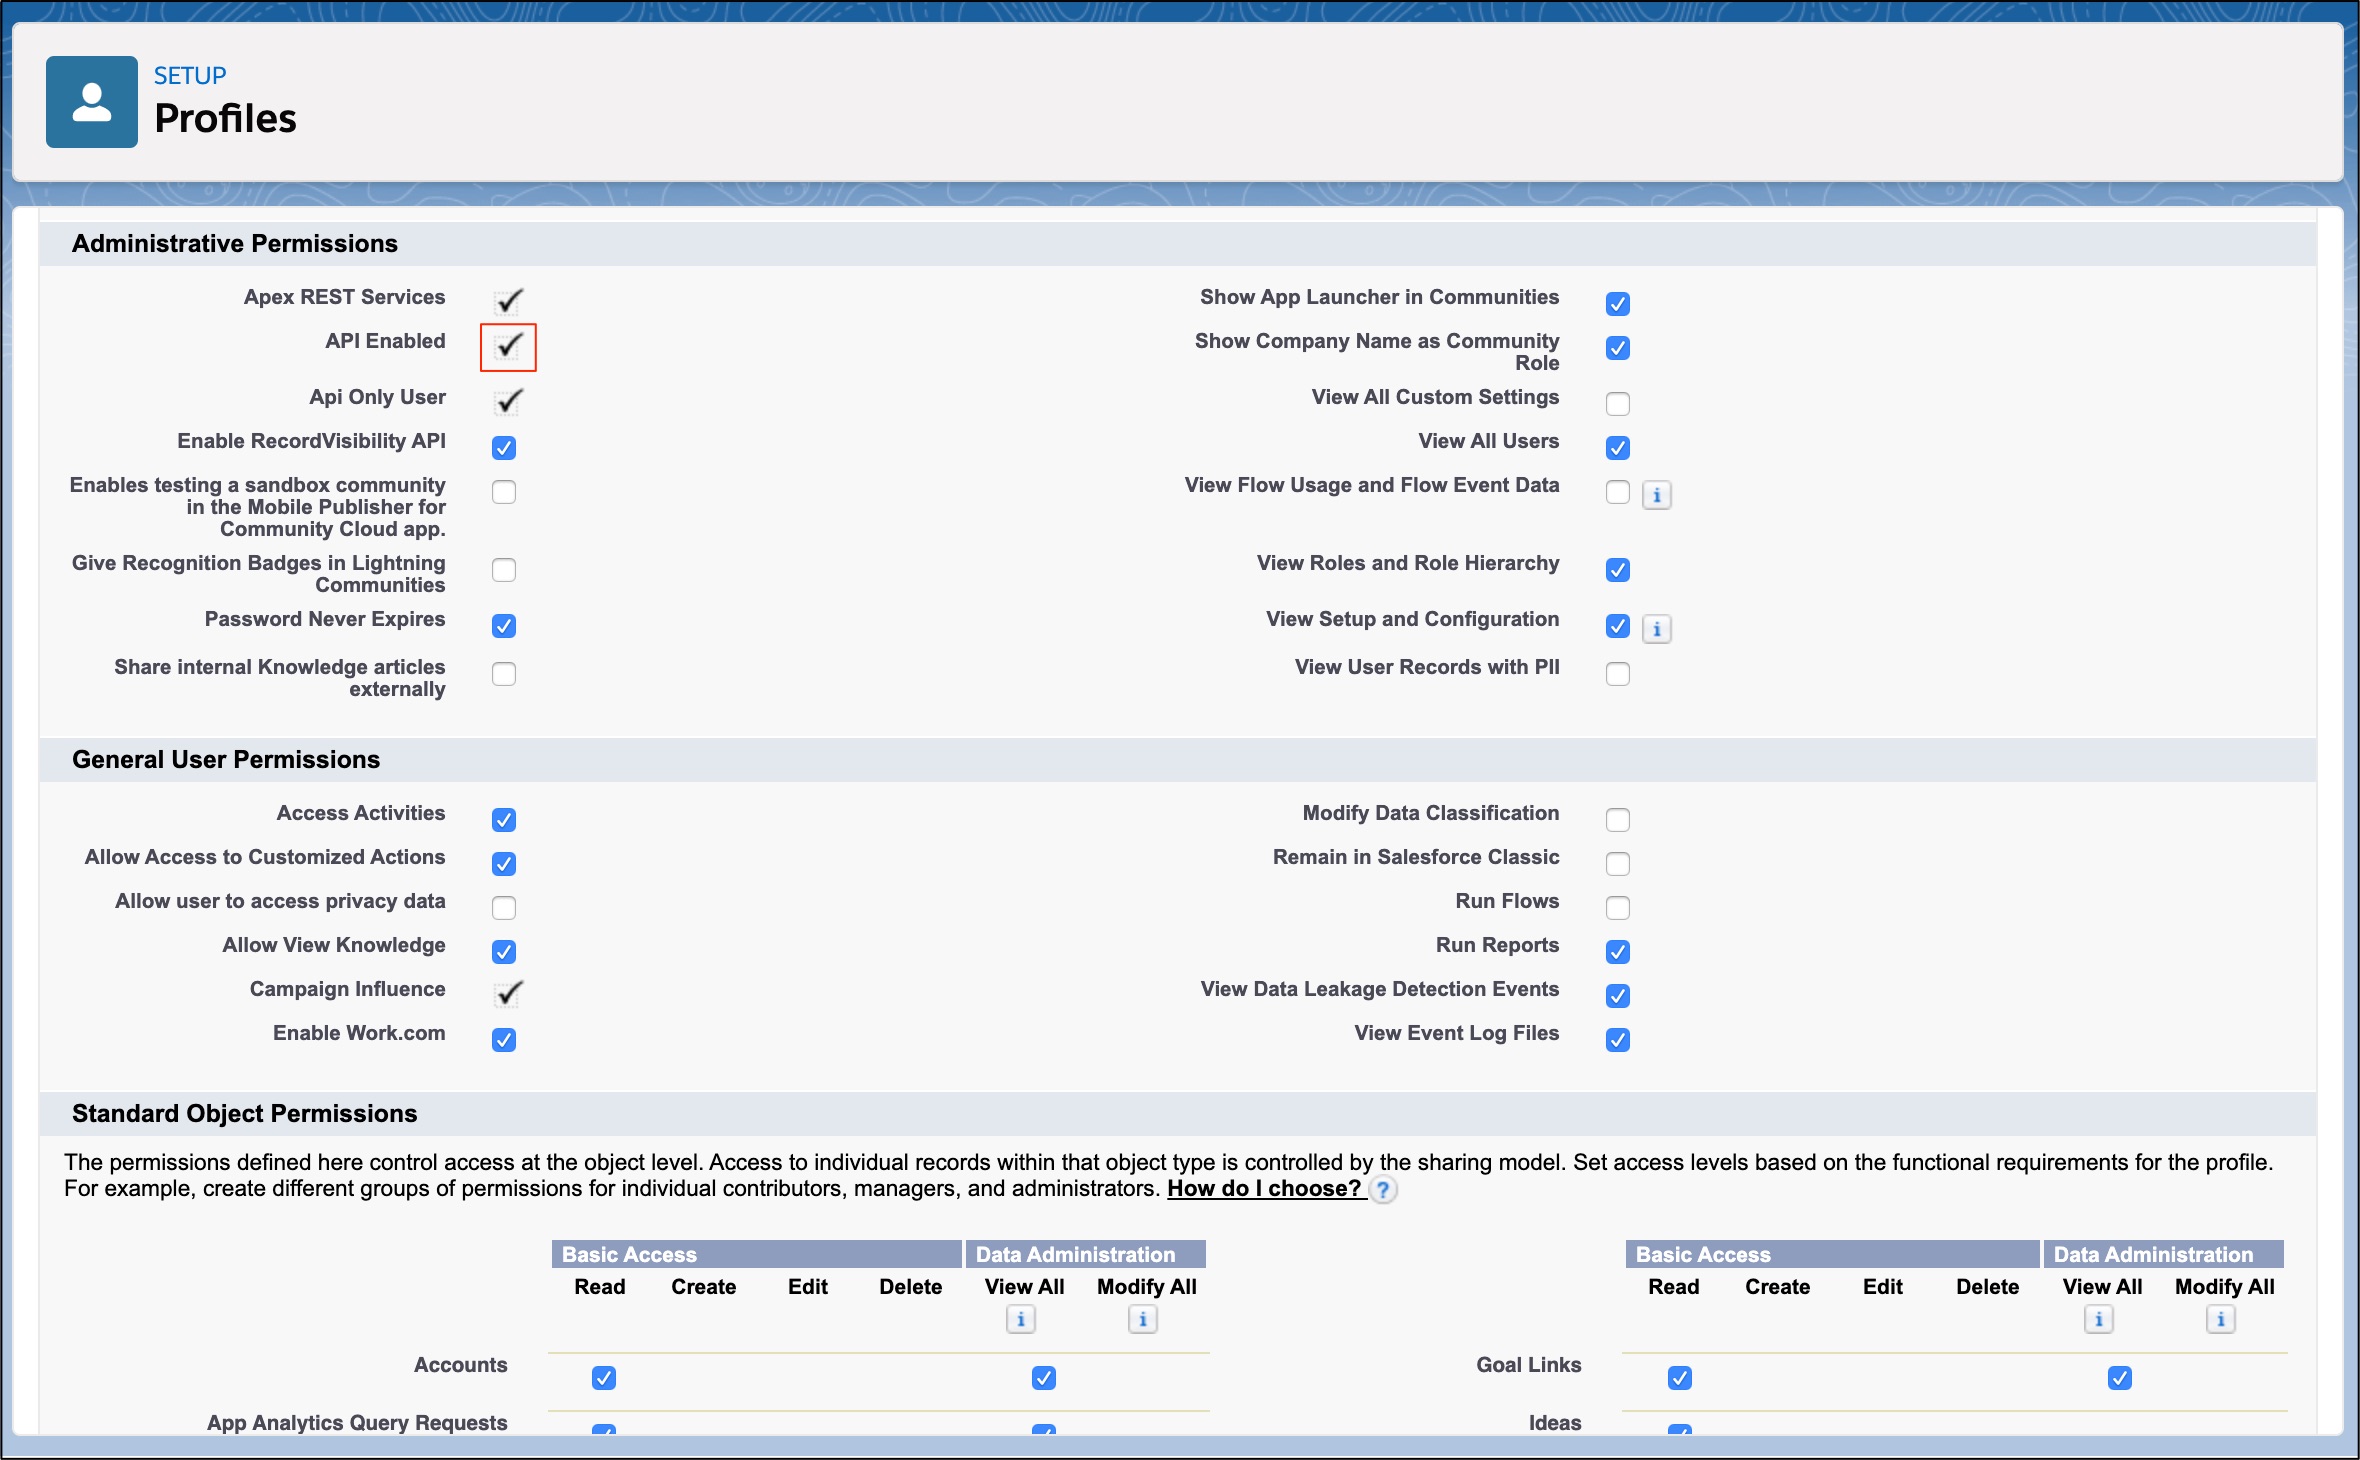The image size is (2360, 1460).
Task: Enable Run Flows permission
Action: pyautogui.click(x=1618, y=908)
